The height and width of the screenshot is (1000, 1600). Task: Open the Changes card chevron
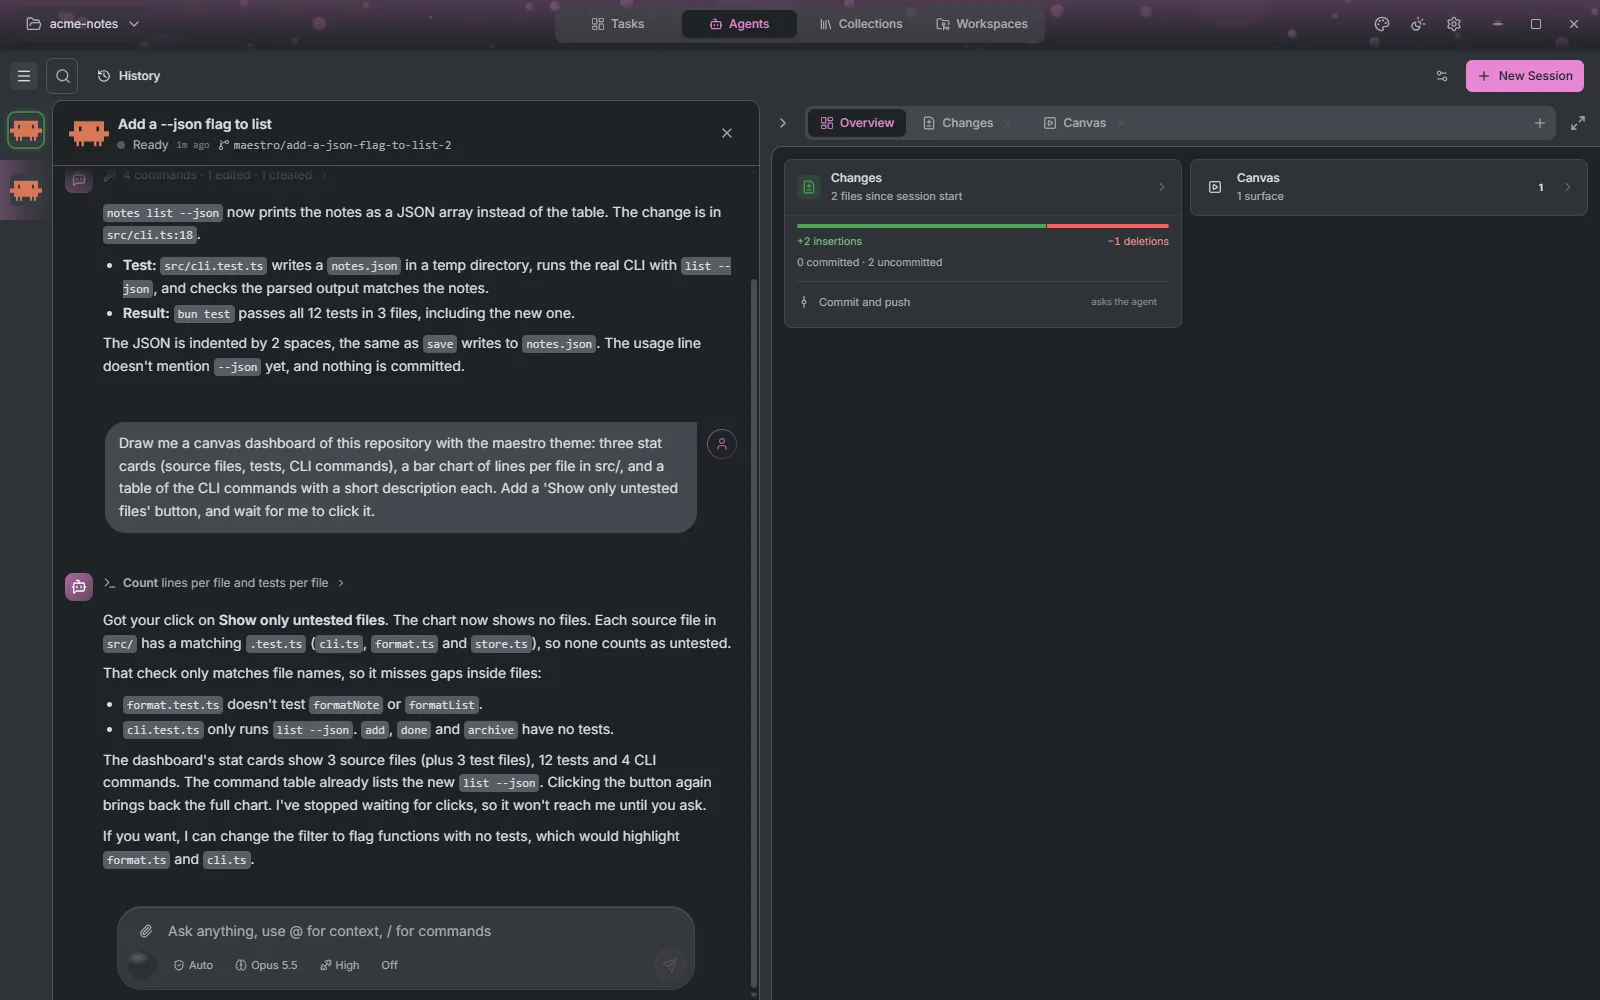[1162, 187]
